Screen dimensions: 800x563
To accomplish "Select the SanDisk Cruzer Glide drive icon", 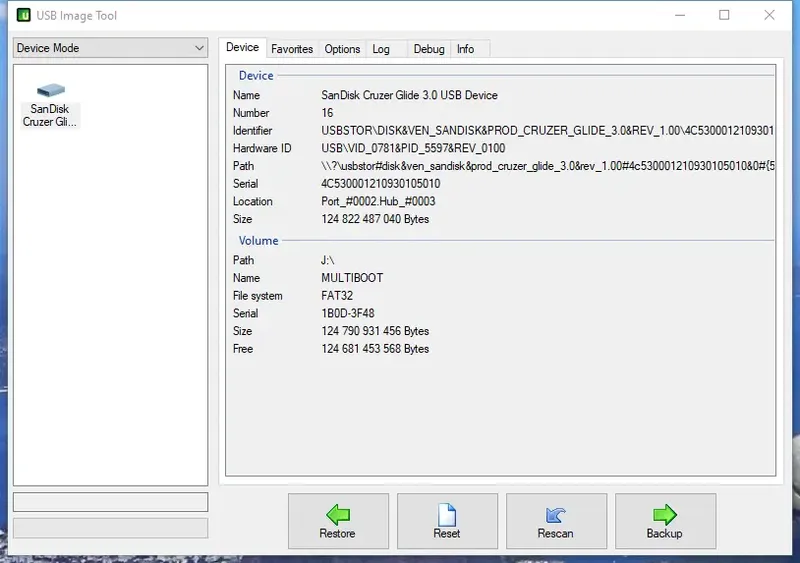I will 50,105.
